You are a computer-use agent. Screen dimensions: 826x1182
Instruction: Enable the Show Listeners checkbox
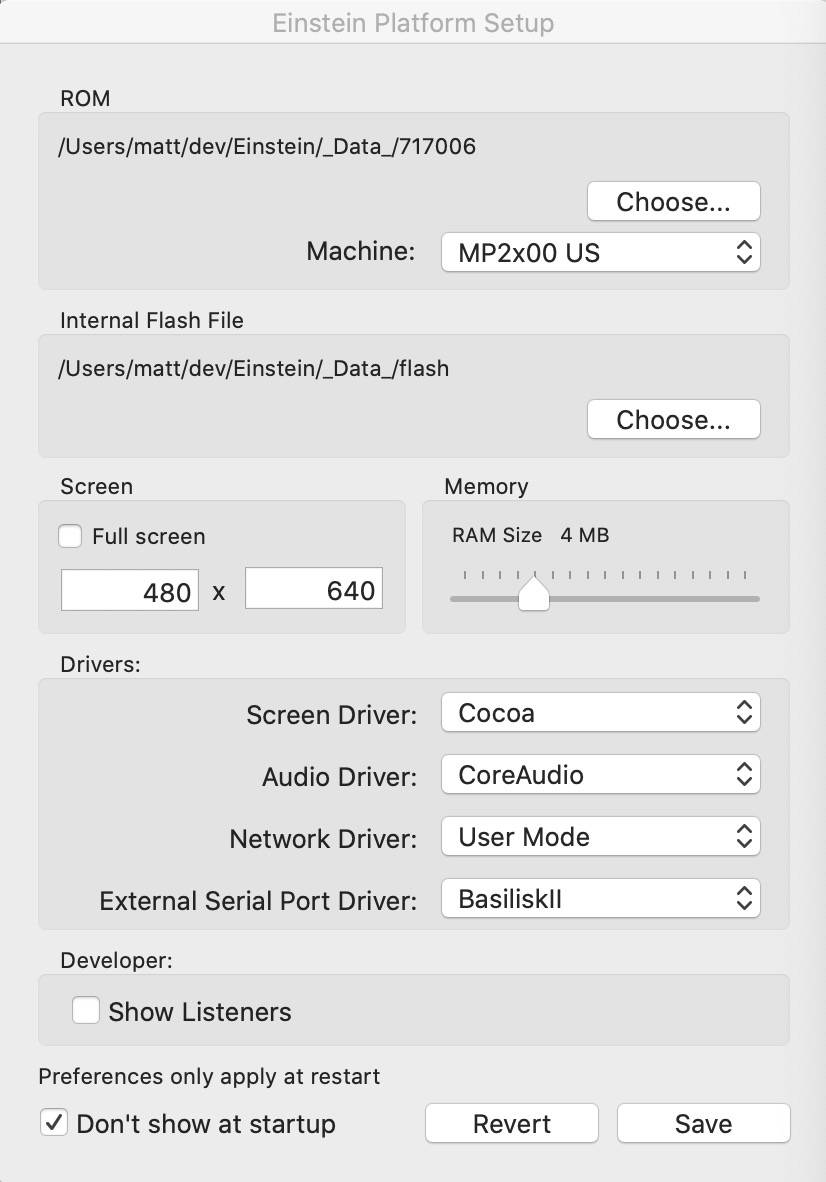coord(86,1011)
